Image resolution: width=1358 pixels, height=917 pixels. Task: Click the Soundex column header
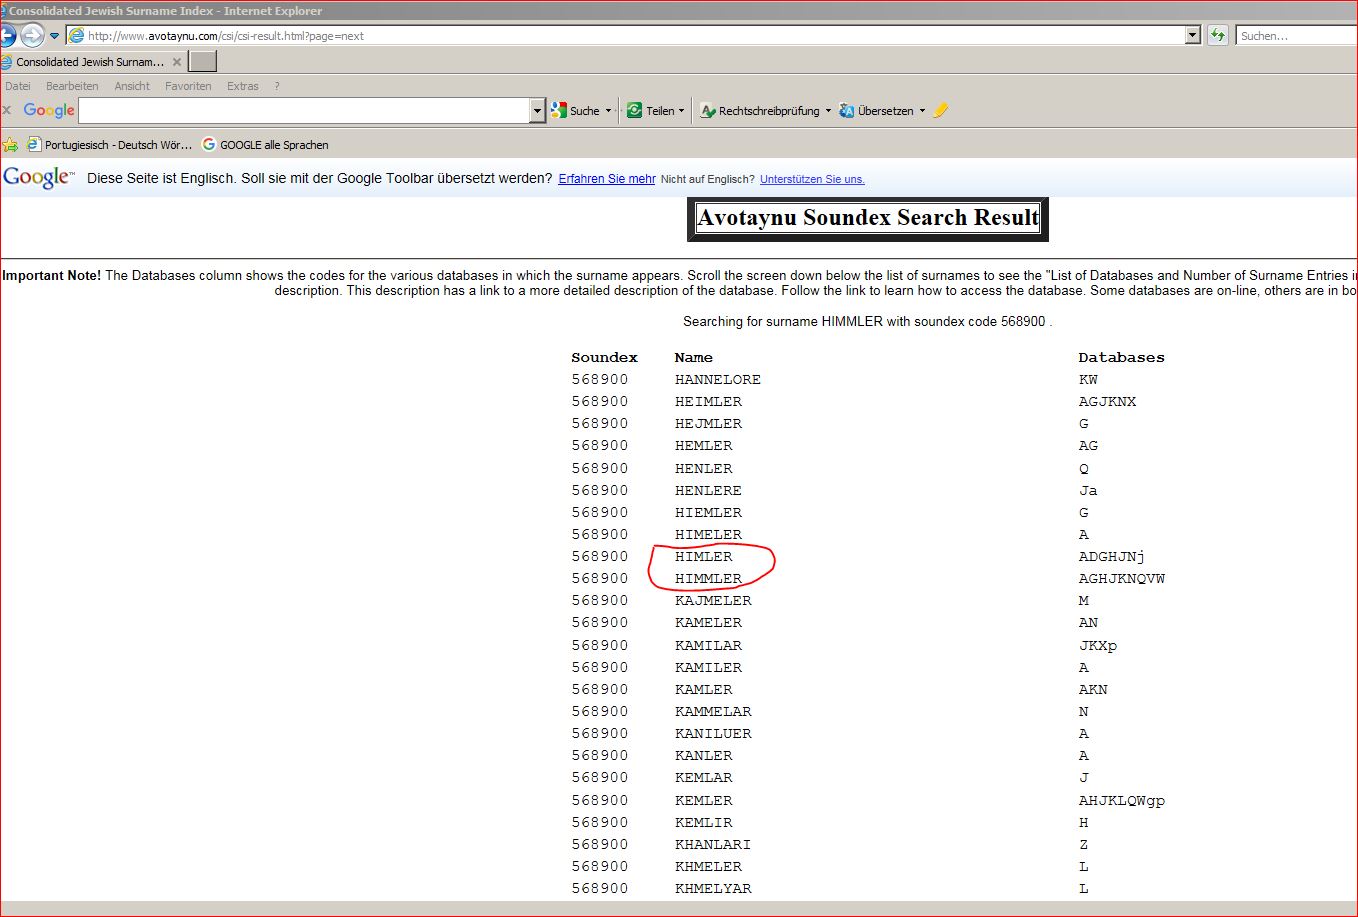604,358
